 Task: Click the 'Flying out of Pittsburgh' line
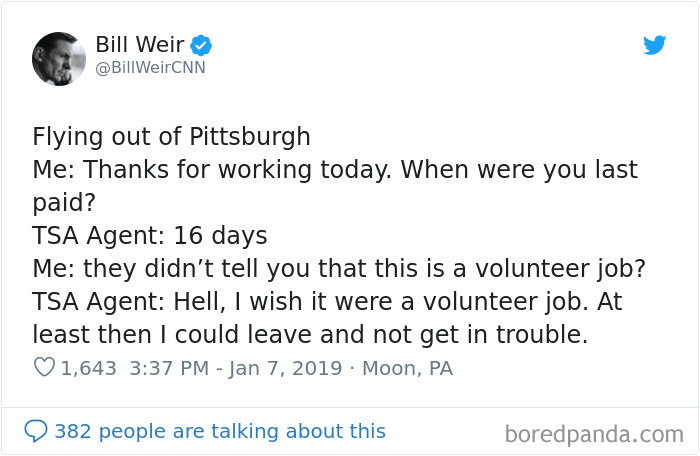coord(171,137)
